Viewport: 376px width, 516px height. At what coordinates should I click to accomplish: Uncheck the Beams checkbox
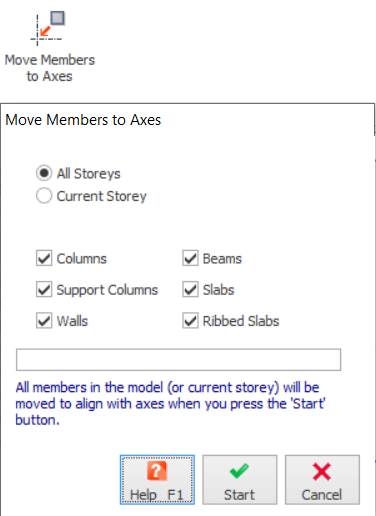[190, 258]
